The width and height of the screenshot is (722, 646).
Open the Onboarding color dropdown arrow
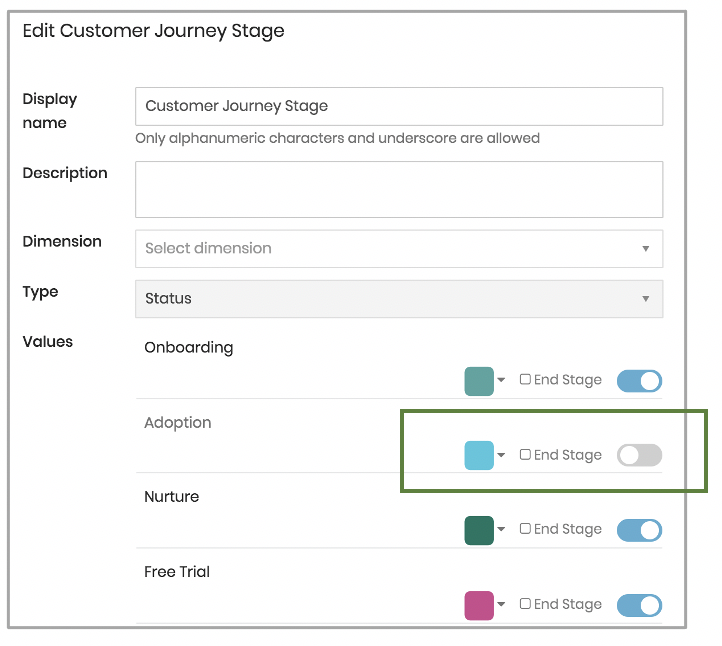click(x=501, y=380)
